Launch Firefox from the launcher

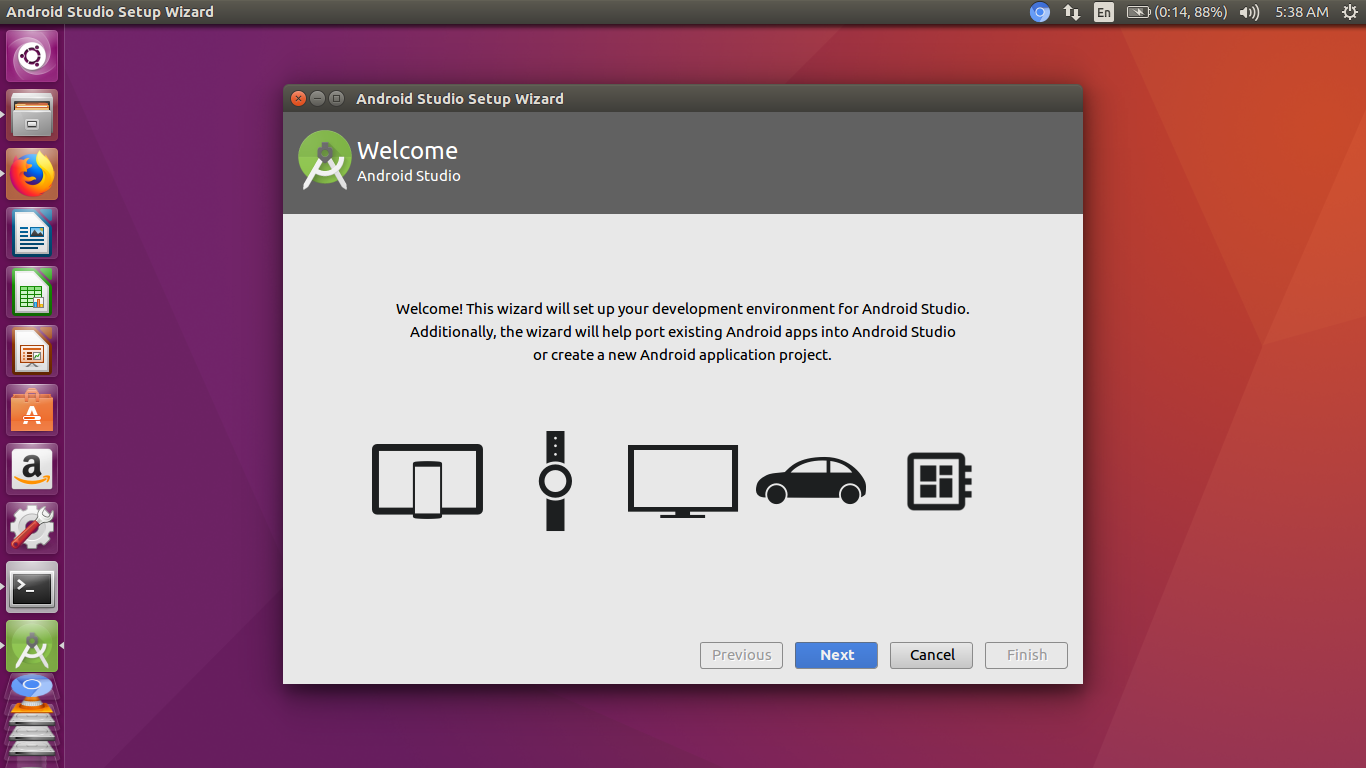tap(32, 174)
